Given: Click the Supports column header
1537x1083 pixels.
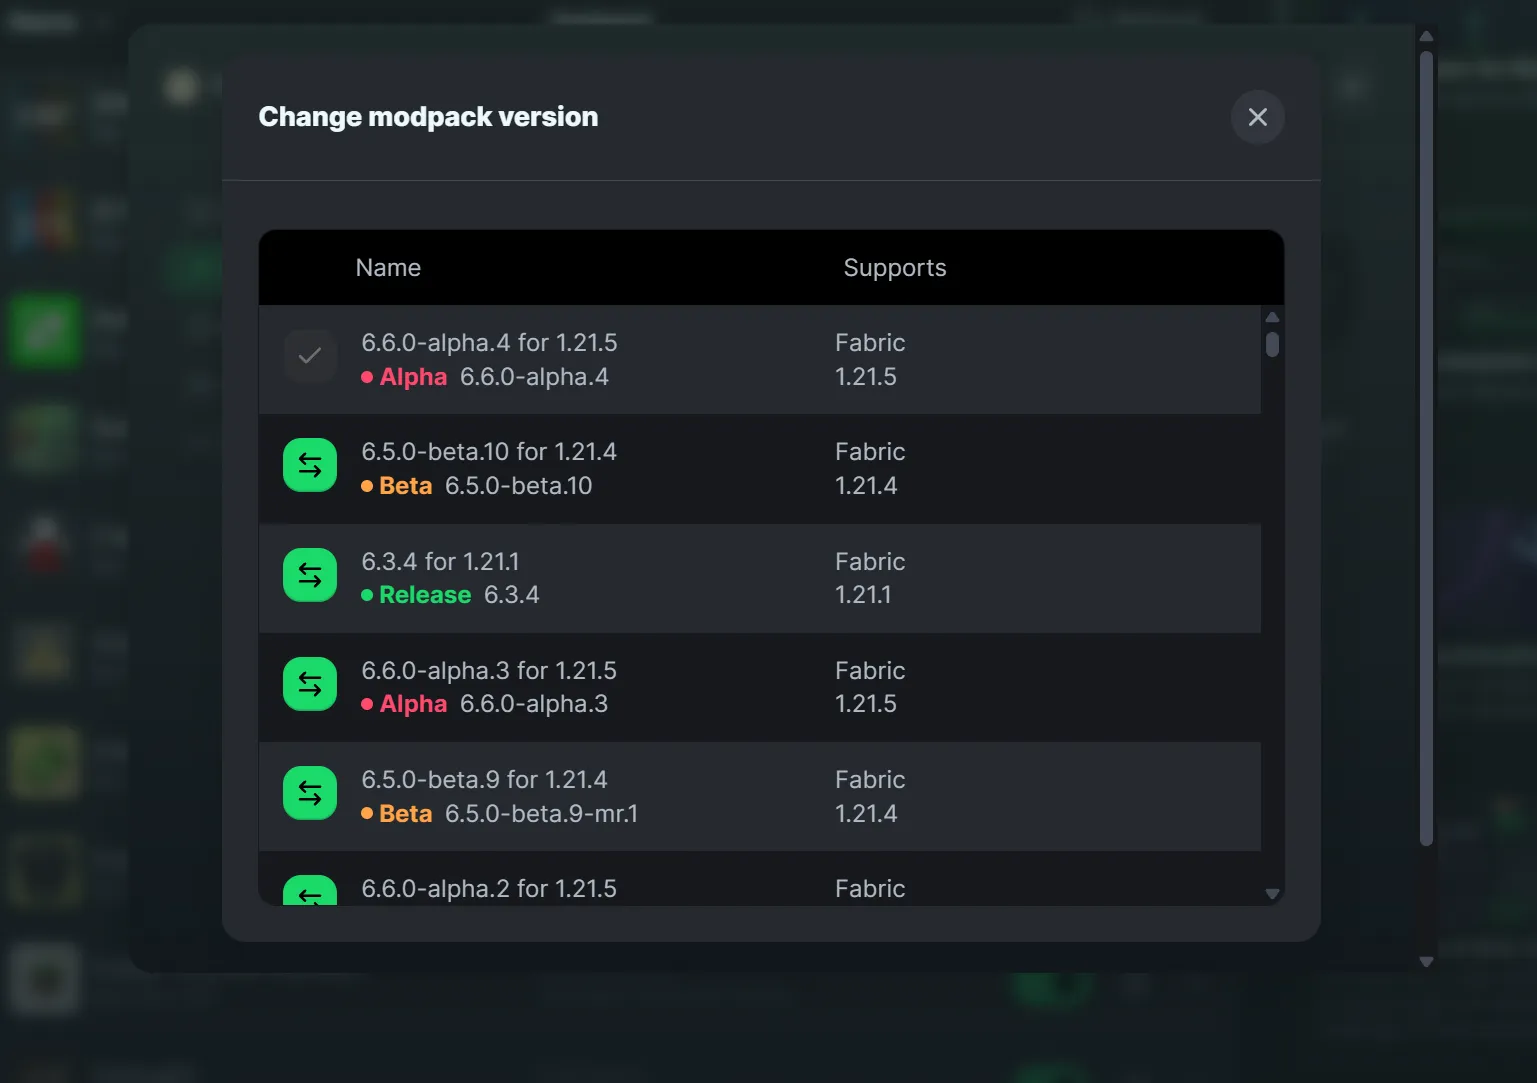Looking at the screenshot, I should click(x=894, y=268).
